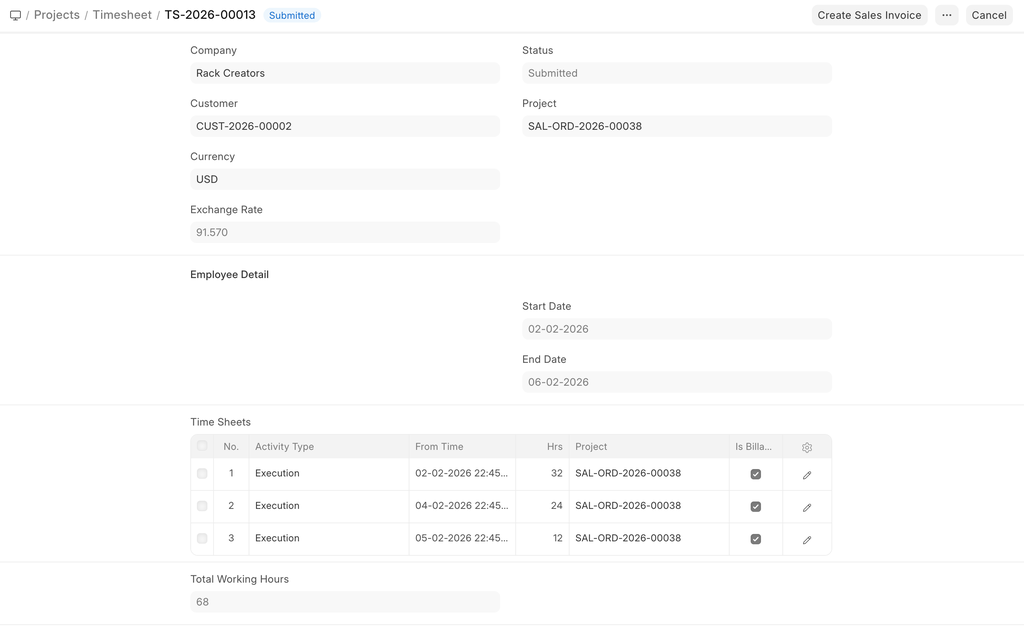Open the three-dots more options menu
This screenshot has height=628, width=1024.
(x=946, y=15)
